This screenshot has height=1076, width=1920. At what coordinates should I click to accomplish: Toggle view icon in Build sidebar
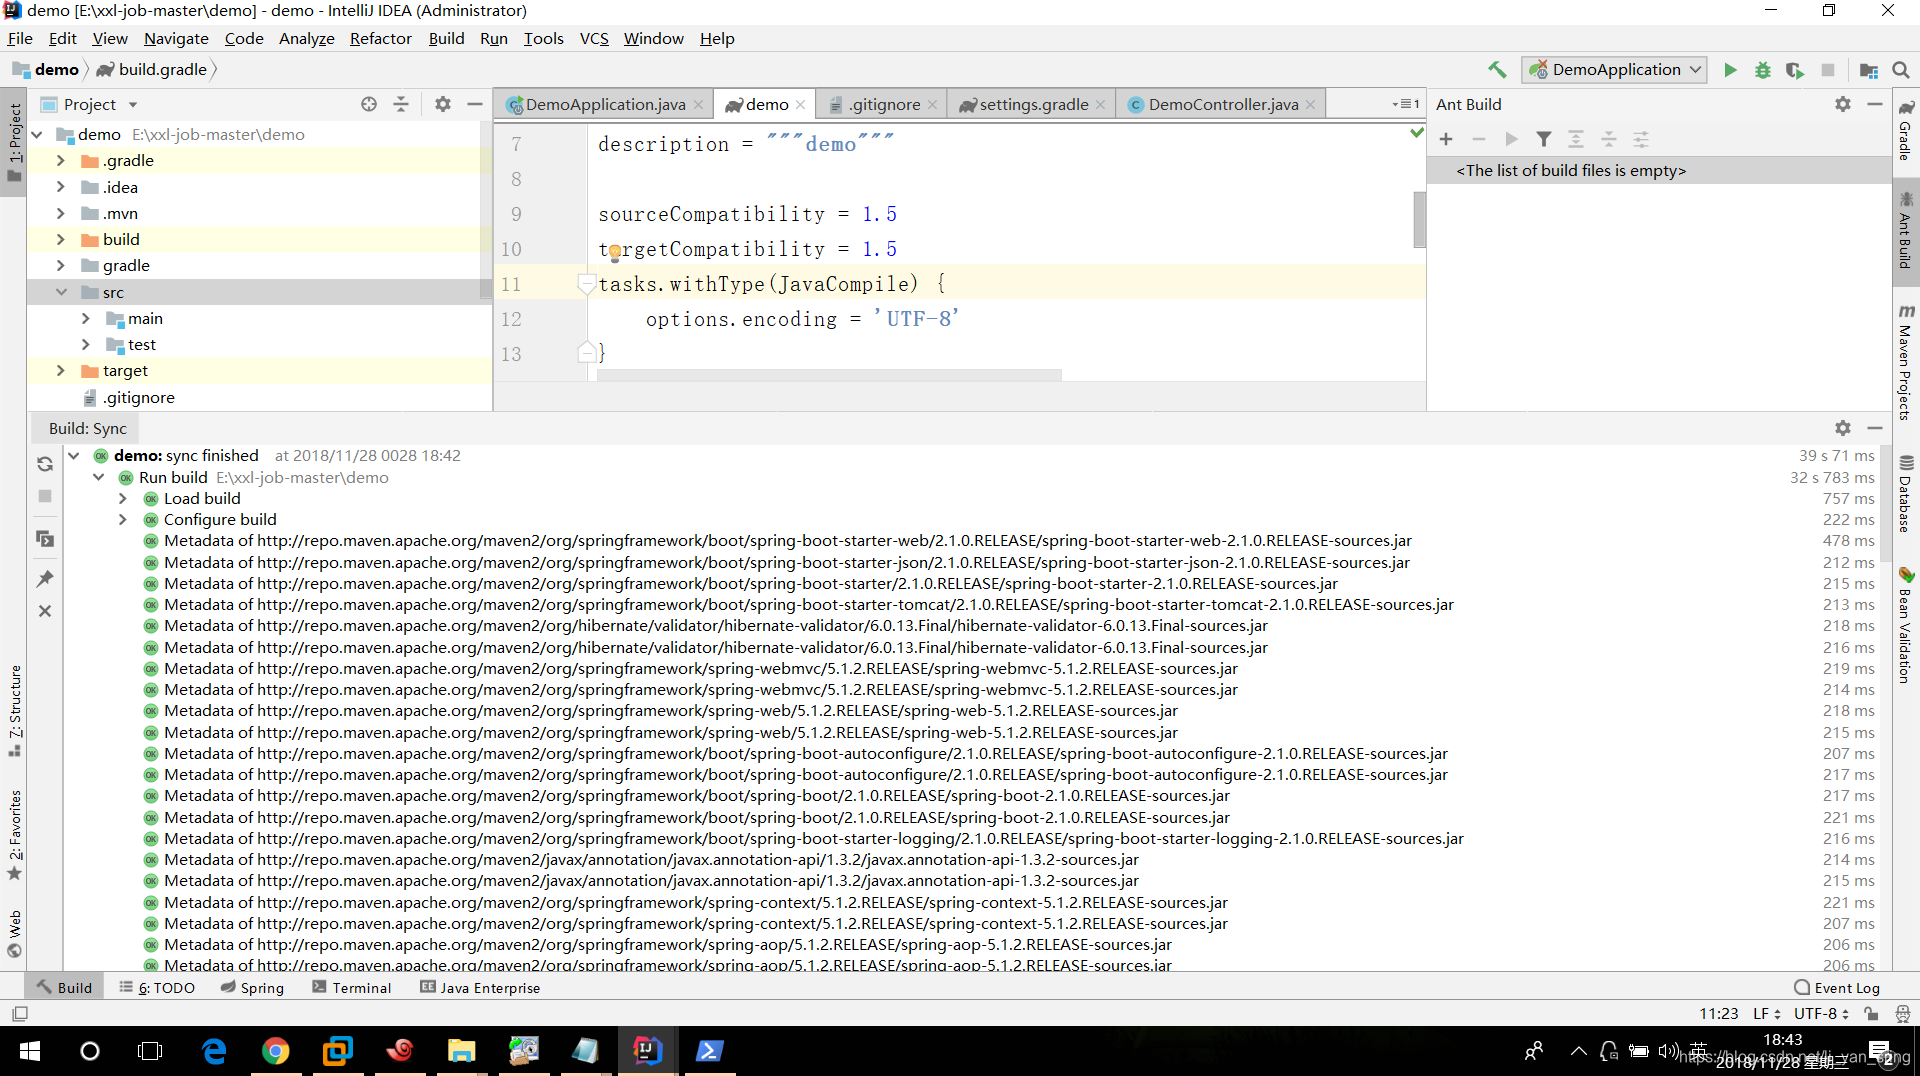click(x=45, y=539)
